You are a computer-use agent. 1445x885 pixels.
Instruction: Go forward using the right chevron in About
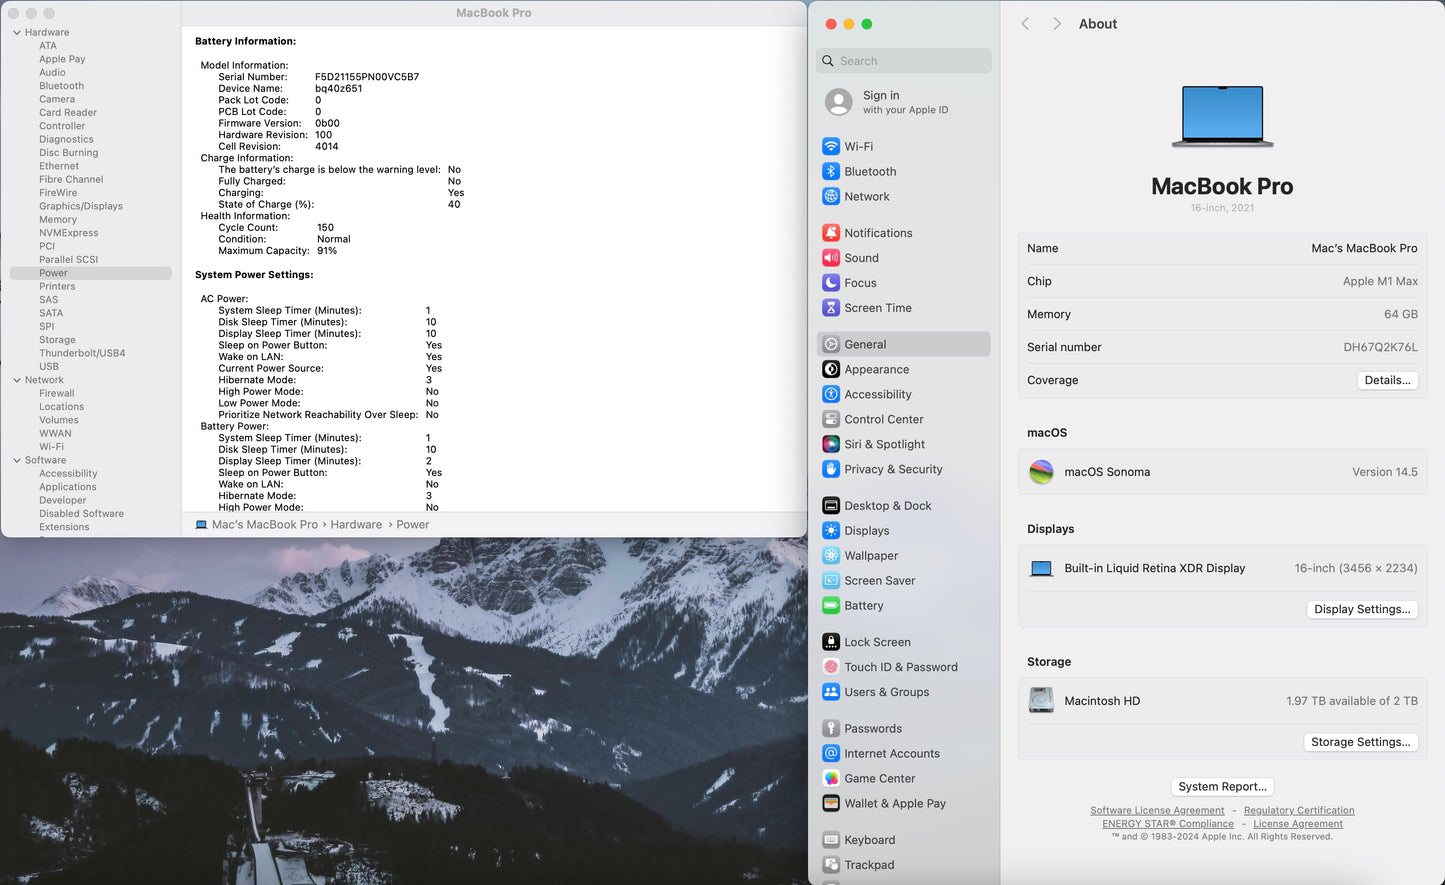[1057, 24]
